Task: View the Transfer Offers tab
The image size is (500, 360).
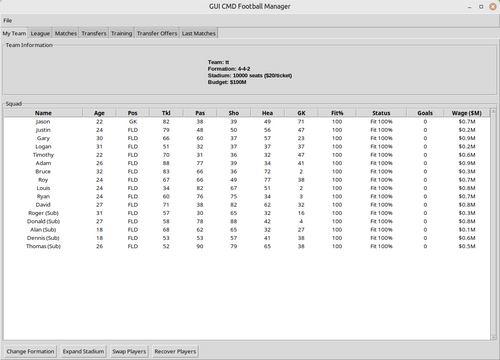Action: coord(157,33)
